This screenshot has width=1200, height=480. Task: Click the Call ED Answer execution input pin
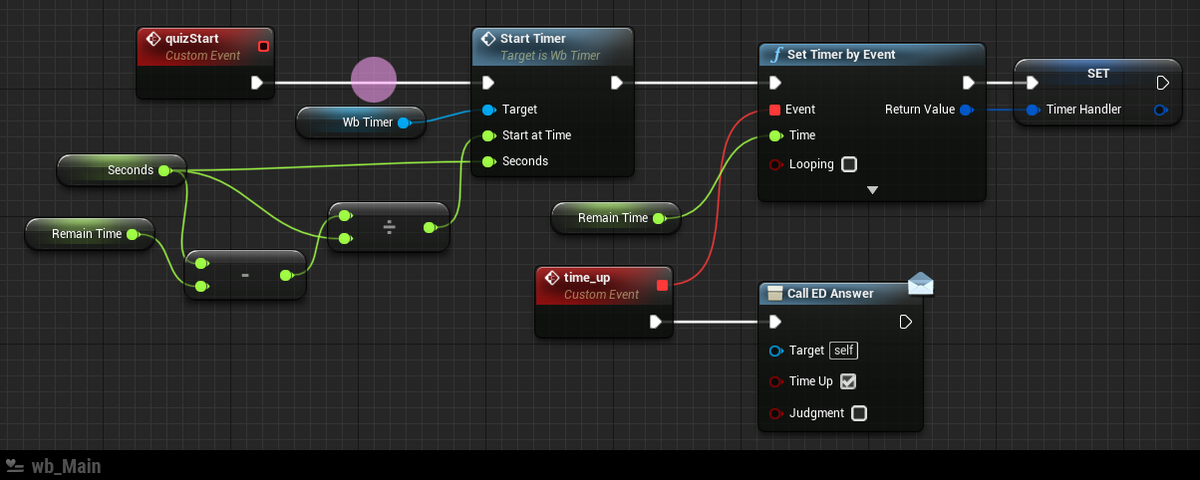(775, 321)
